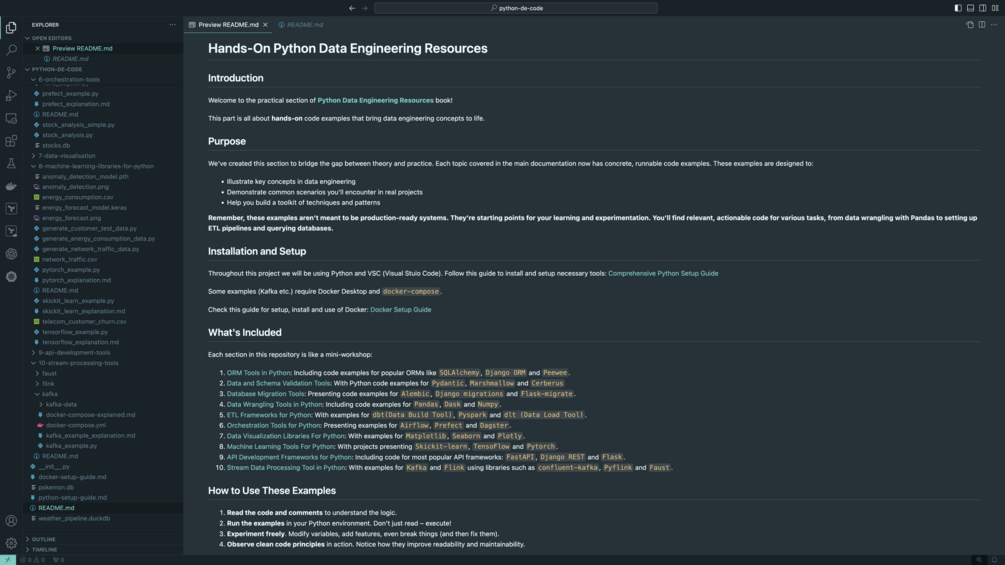The width and height of the screenshot is (1005, 565).
Task: Open the Manage gear icon
Action: (x=11, y=543)
